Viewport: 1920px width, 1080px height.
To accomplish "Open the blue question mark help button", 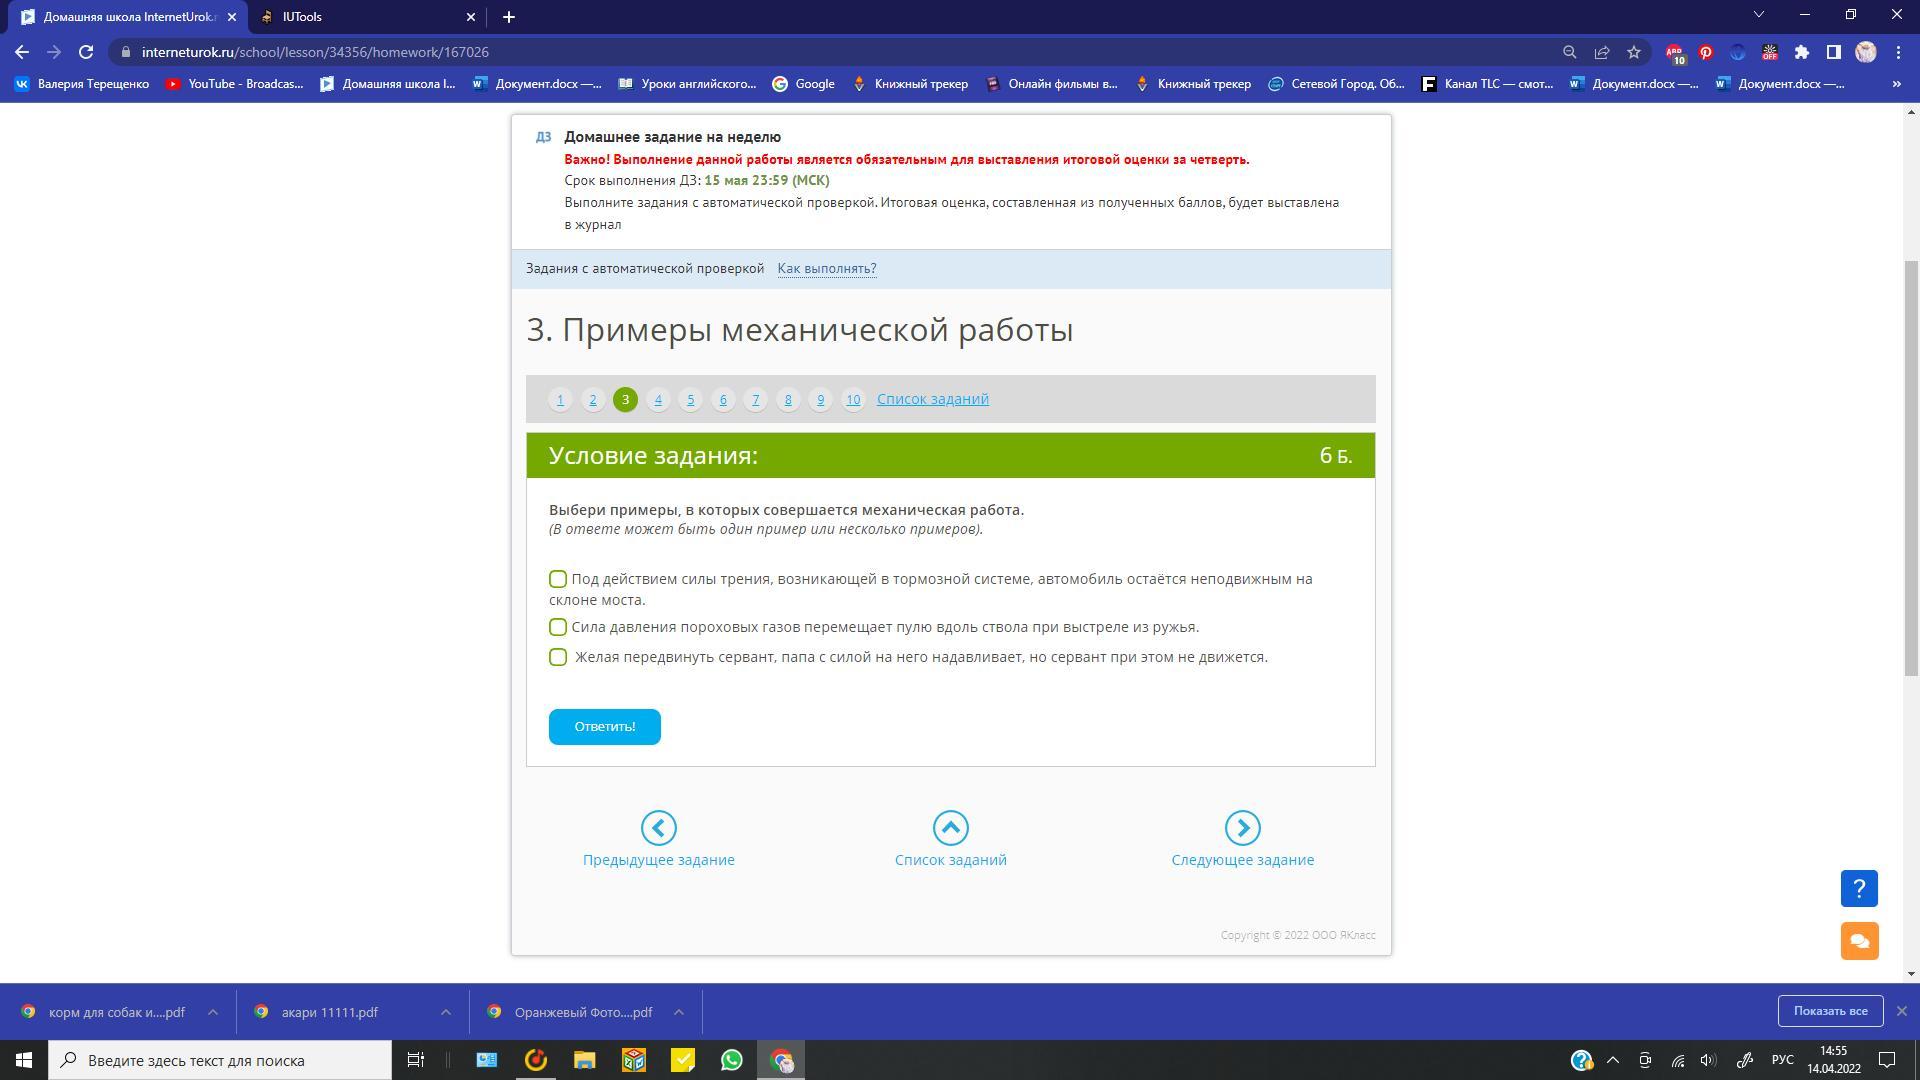I will [1859, 888].
